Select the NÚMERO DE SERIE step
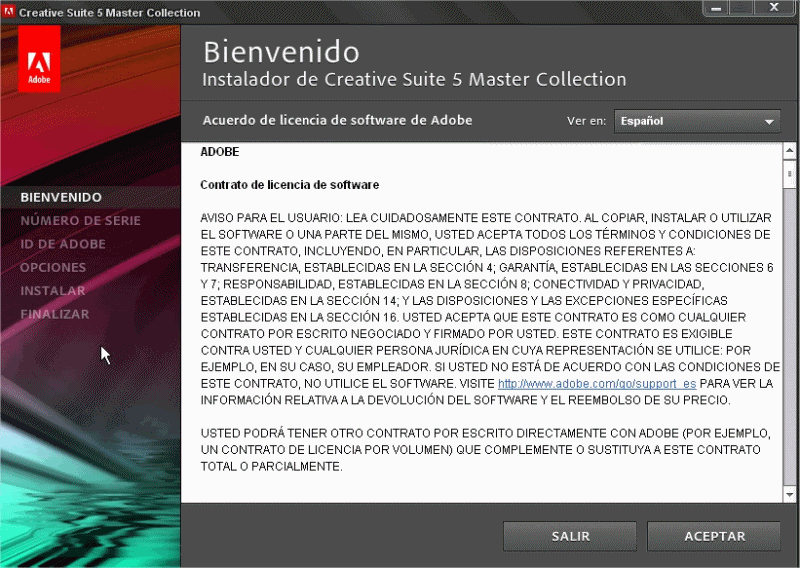Image resolution: width=800 pixels, height=568 pixels. pos(81,220)
